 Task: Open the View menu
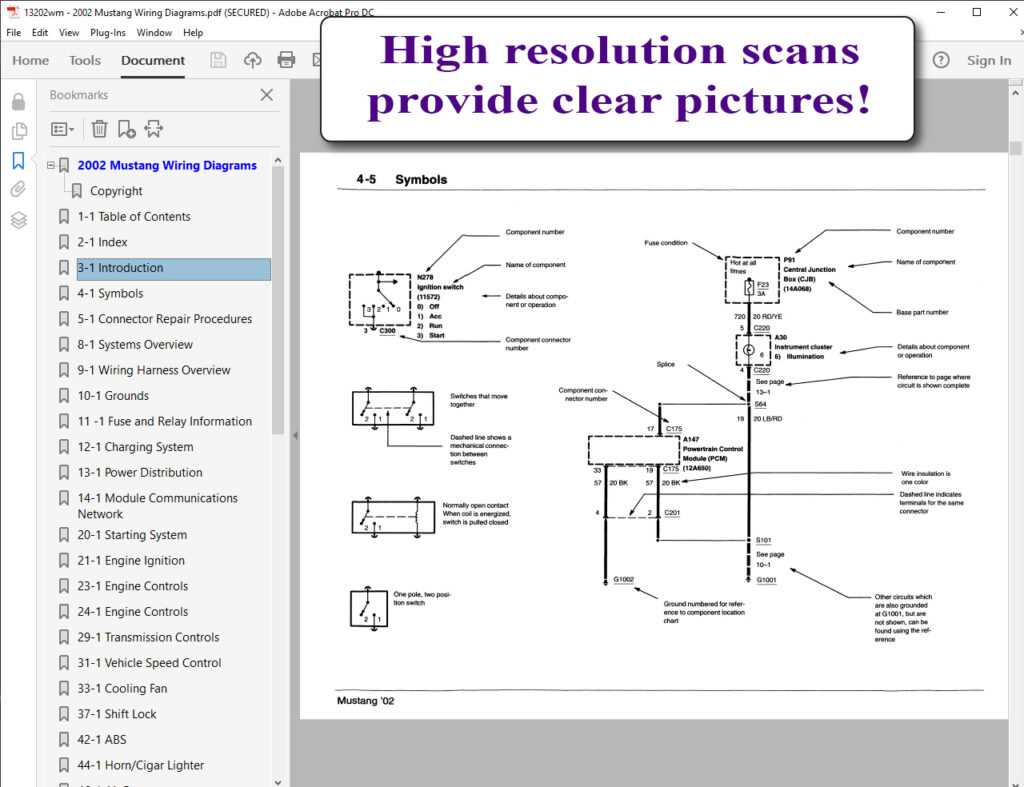69,33
